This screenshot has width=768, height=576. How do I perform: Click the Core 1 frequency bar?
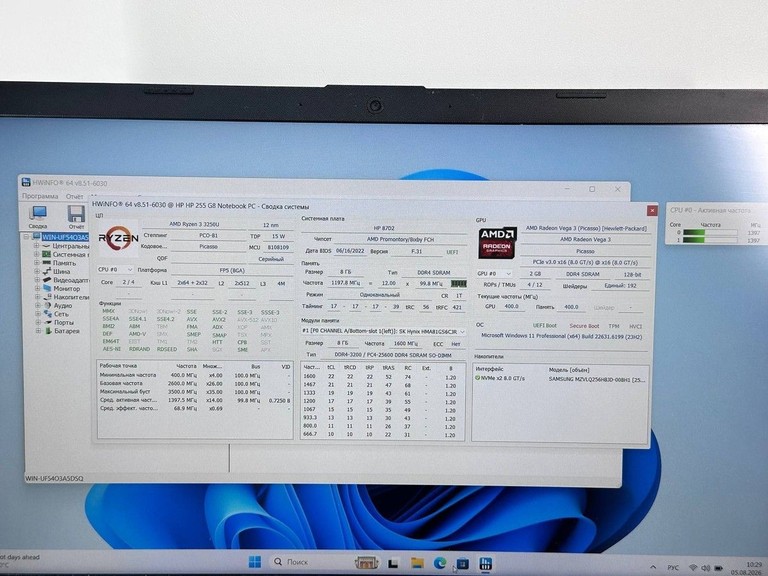point(710,240)
